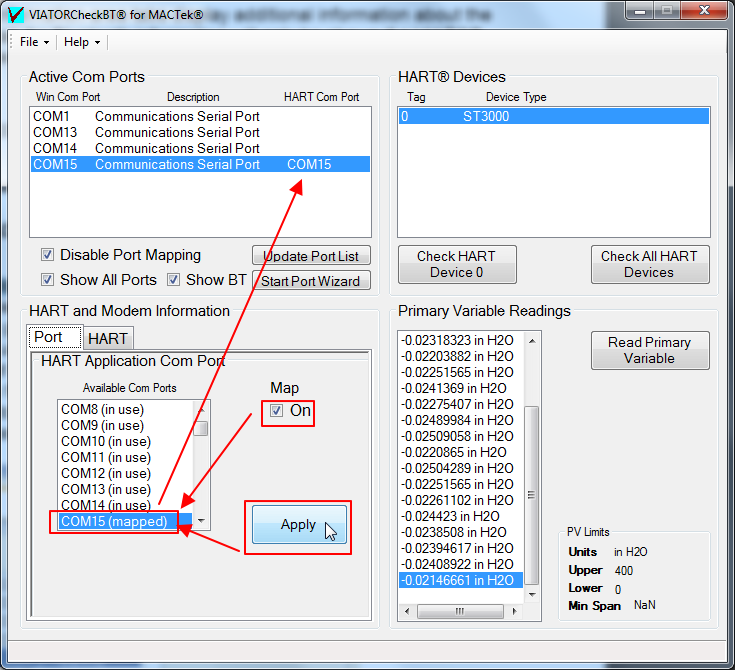Select COM13 (in use) in available ports
The image size is (735, 670).
pyautogui.click(x=124, y=489)
